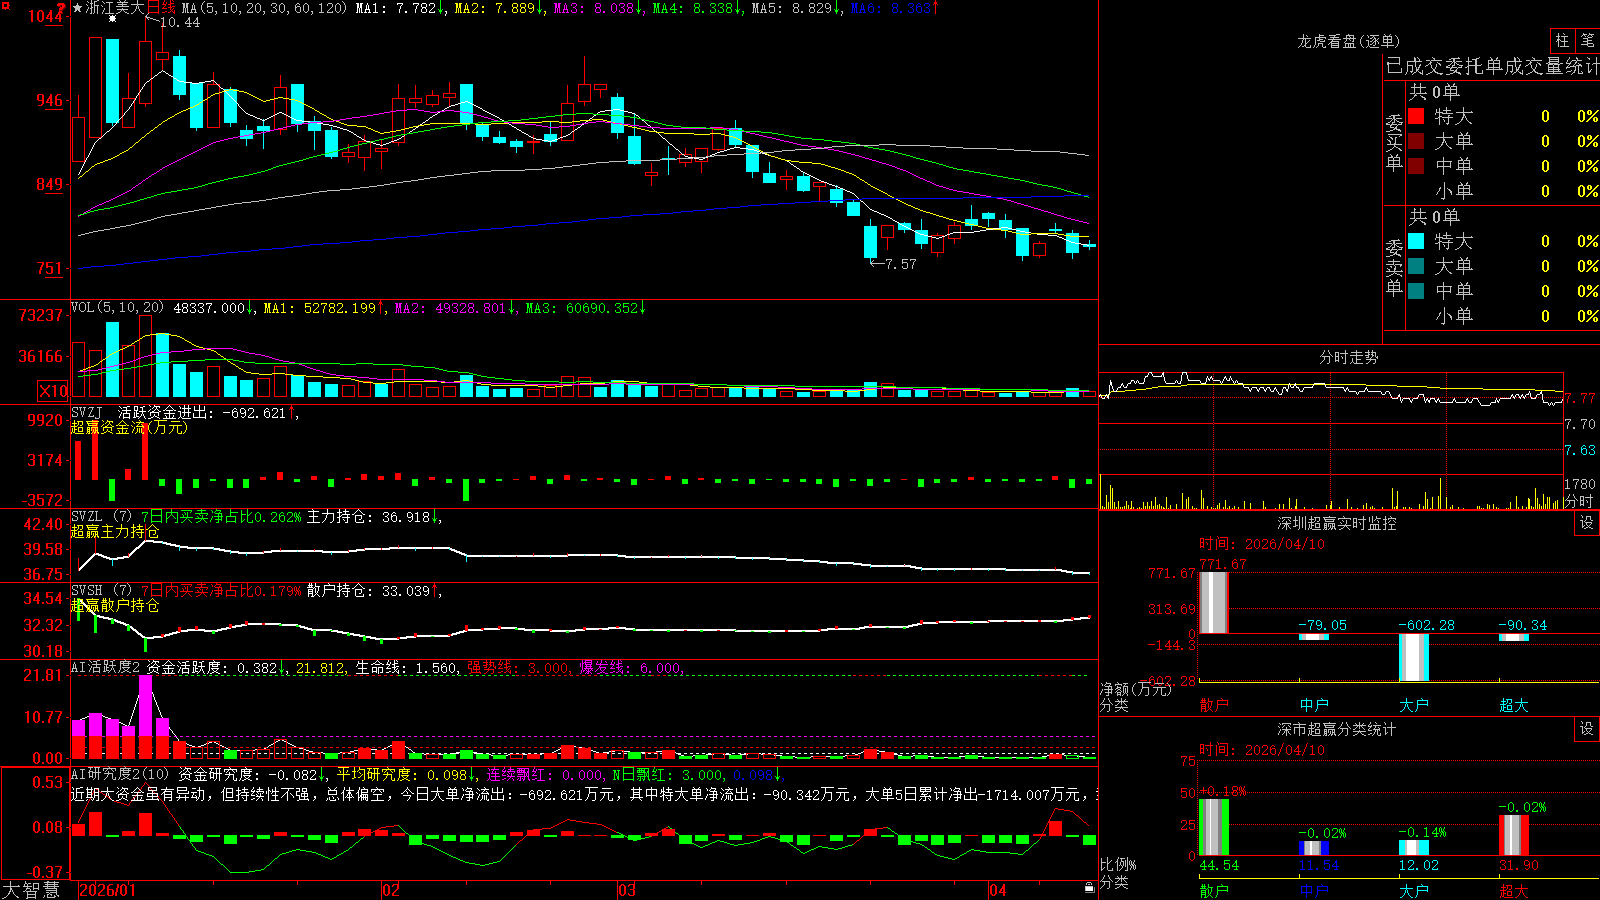
Task: Click the 02 month marker on the date axis
Action: 391,890
